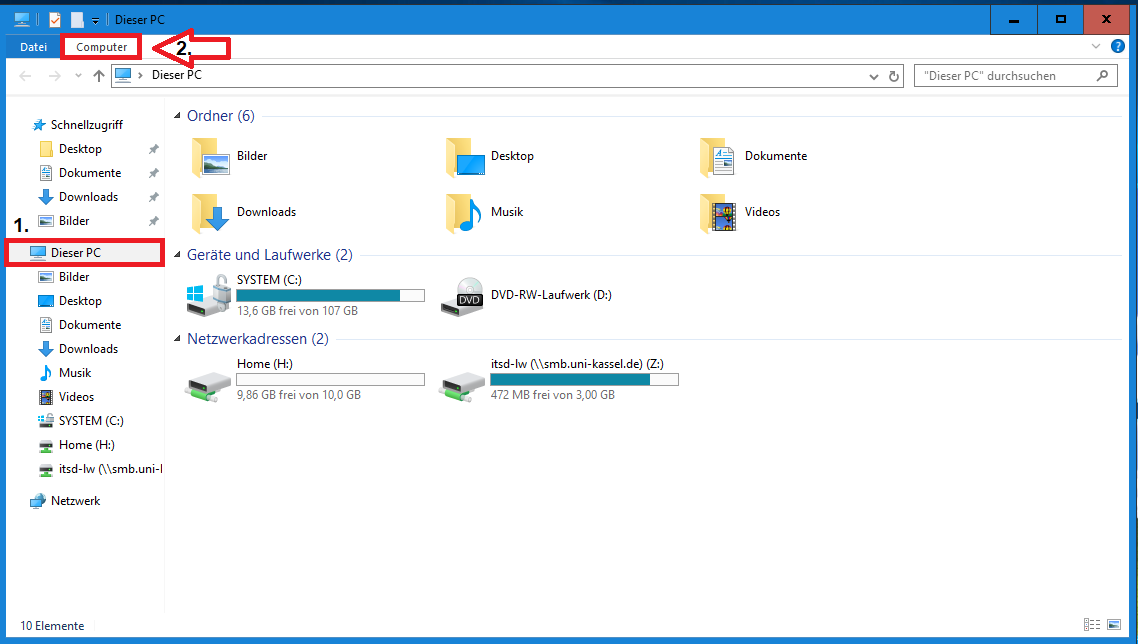Open the Datei menu
Screen dimensions: 1138x644
[33, 47]
